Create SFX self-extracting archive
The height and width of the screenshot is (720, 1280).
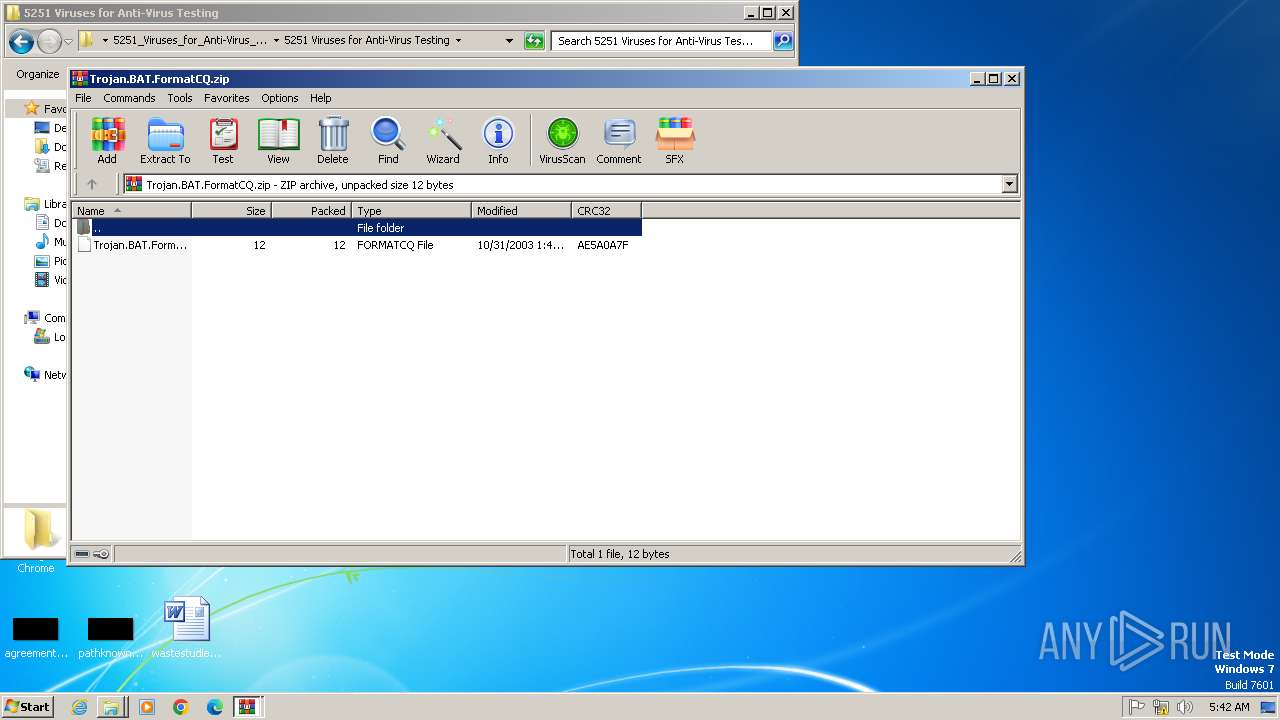[x=675, y=140]
